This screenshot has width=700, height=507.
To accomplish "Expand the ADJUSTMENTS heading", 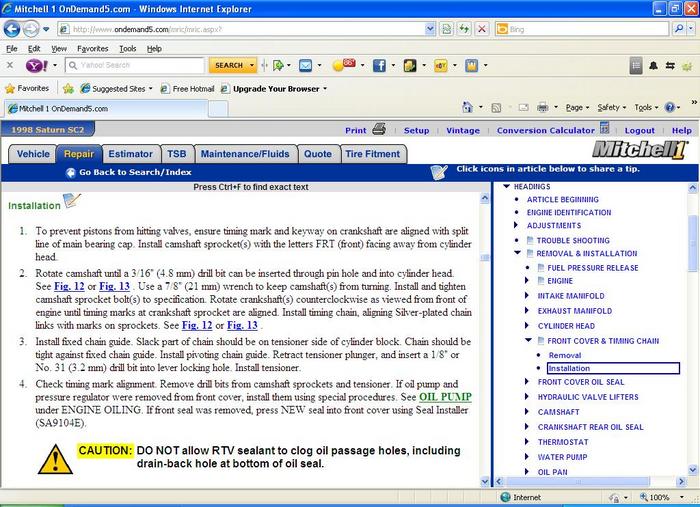I will 516,225.
